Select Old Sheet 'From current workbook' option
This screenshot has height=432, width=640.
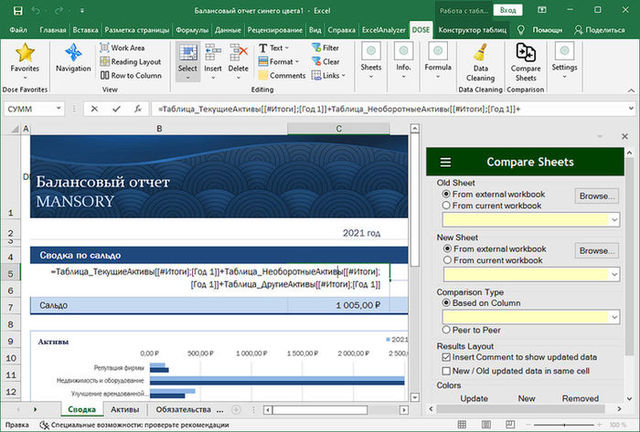click(447, 205)
